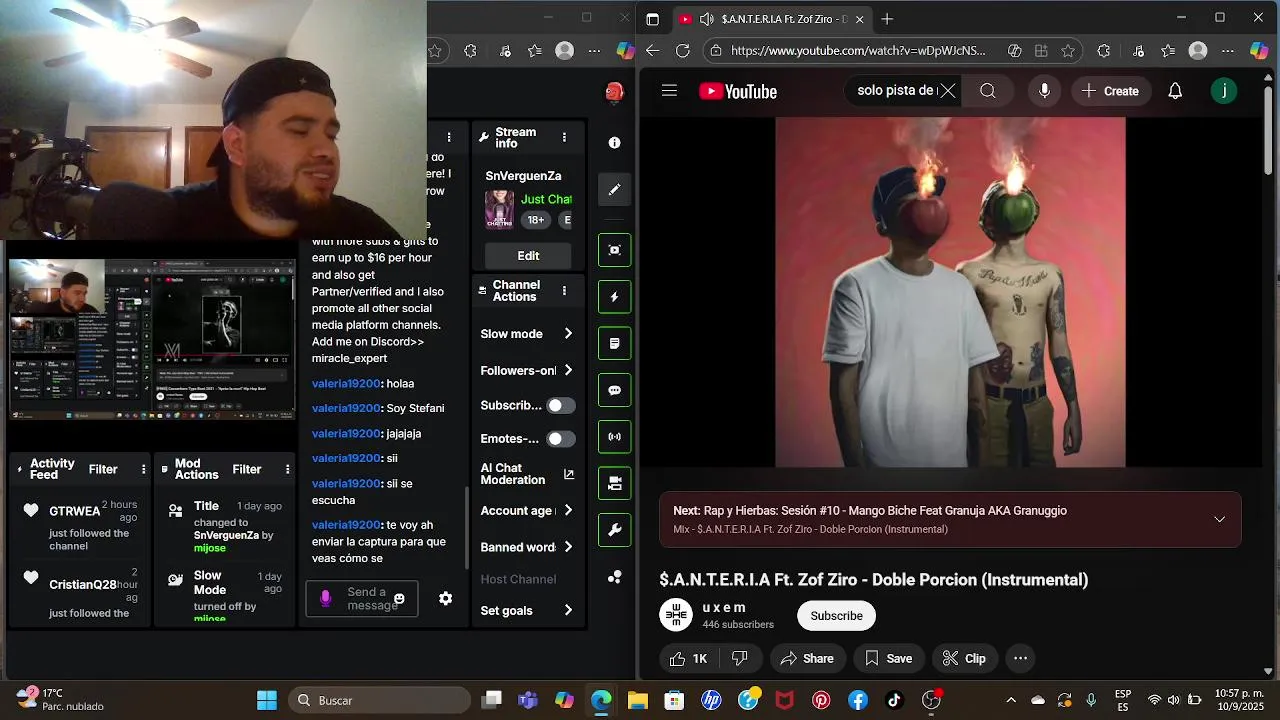Image resolution: width=1280 pixels, height=720 pixels.
Task: Click the YouTube search magnifier button
Action: click(987, 91)
